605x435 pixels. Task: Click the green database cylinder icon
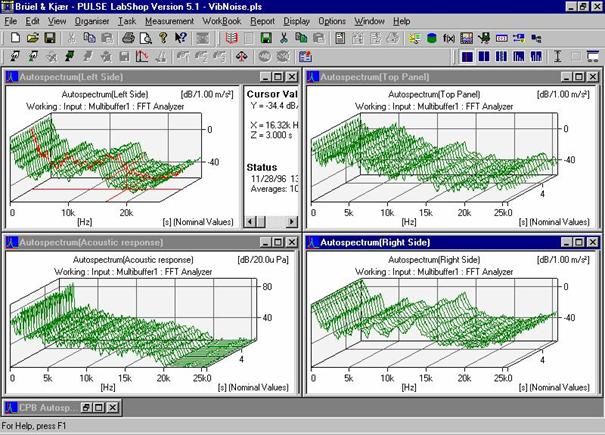(x=432, y=38)
